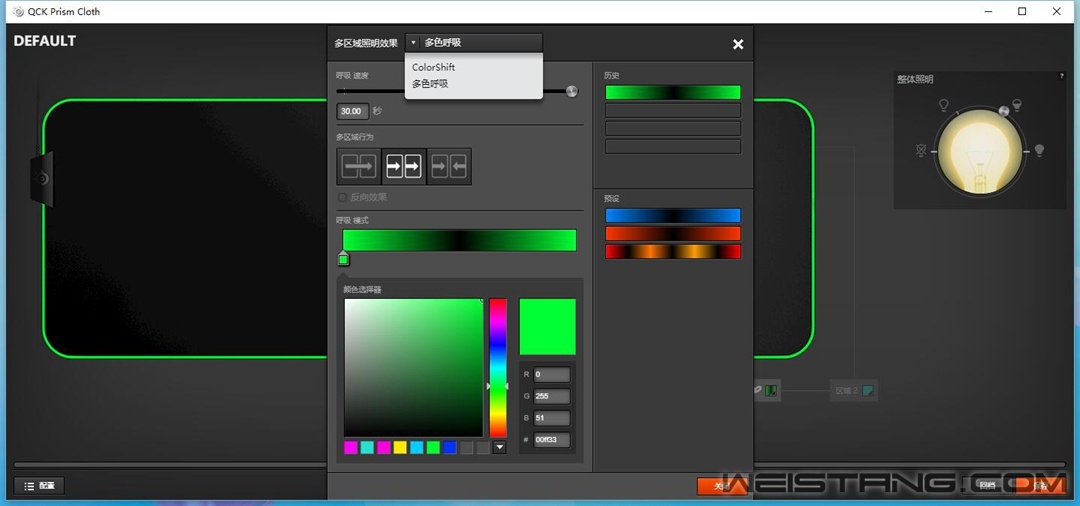
Task: Click the QCK Prism Cloth title bar icon
Action: 19,11
